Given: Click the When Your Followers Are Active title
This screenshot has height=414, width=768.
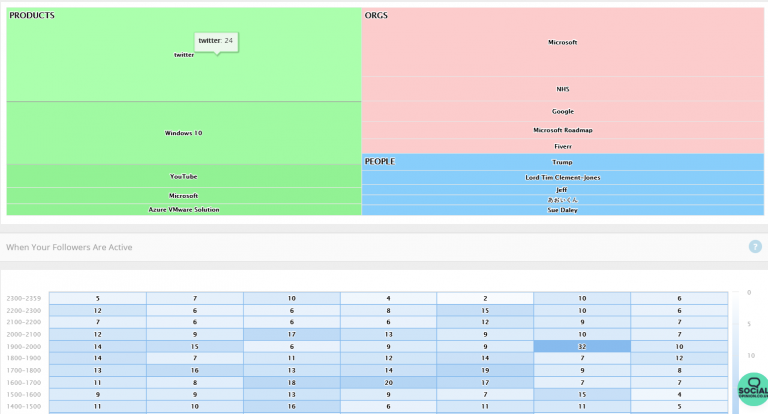Looking at the screenshot, I should 69,247.
